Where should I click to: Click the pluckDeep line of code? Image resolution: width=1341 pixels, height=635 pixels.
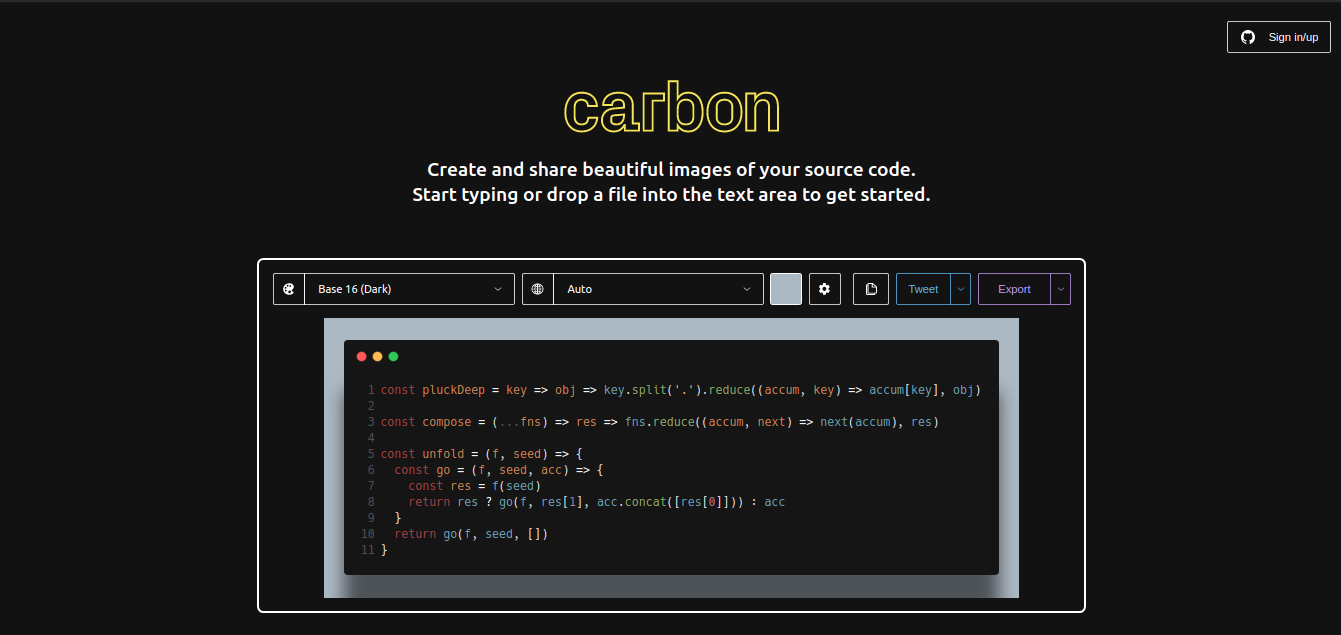[x=600, y=389]
